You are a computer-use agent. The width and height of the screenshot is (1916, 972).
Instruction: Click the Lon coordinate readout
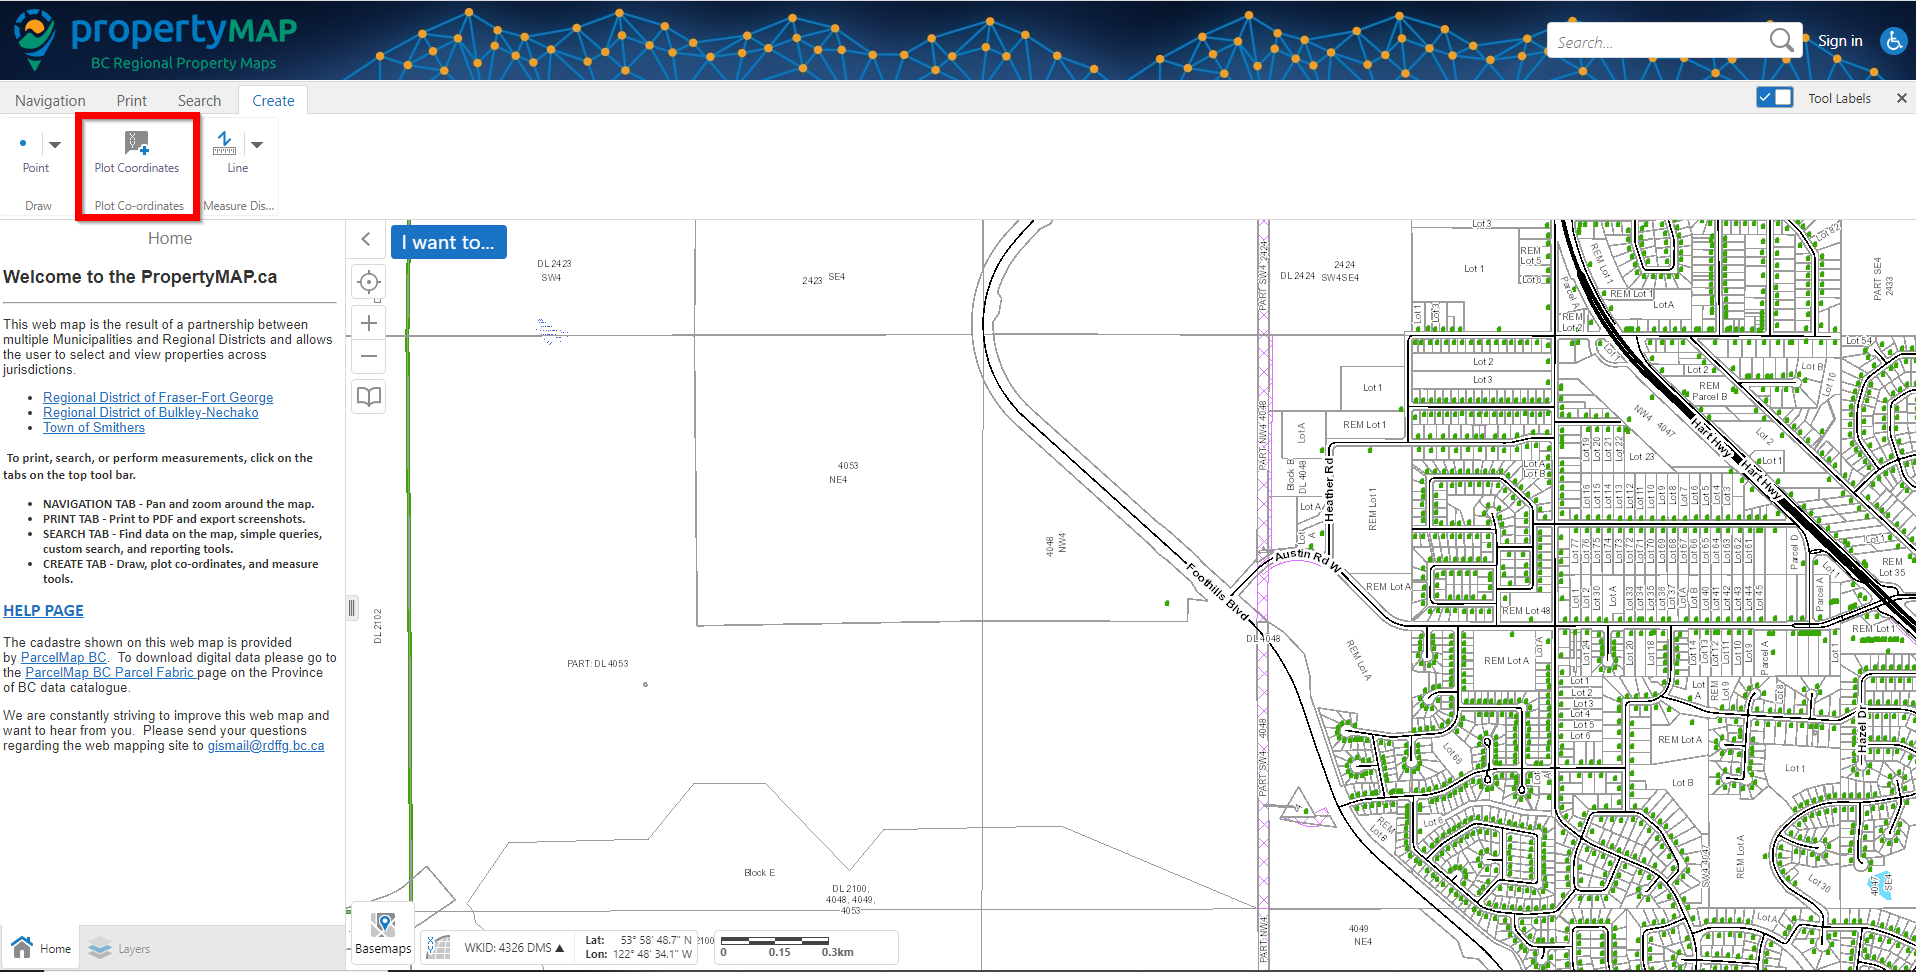[x=638, y=954]
